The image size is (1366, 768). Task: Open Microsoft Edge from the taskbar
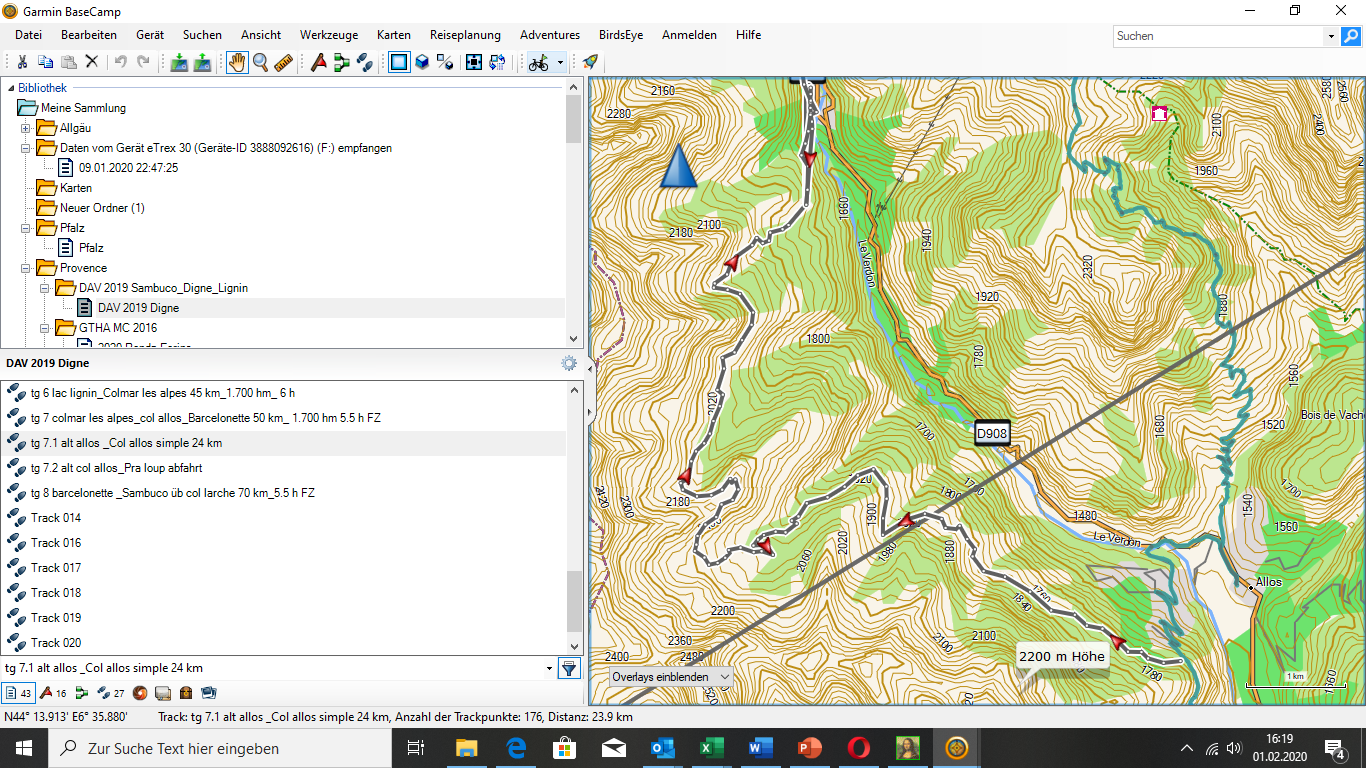[x=516, y=748]
